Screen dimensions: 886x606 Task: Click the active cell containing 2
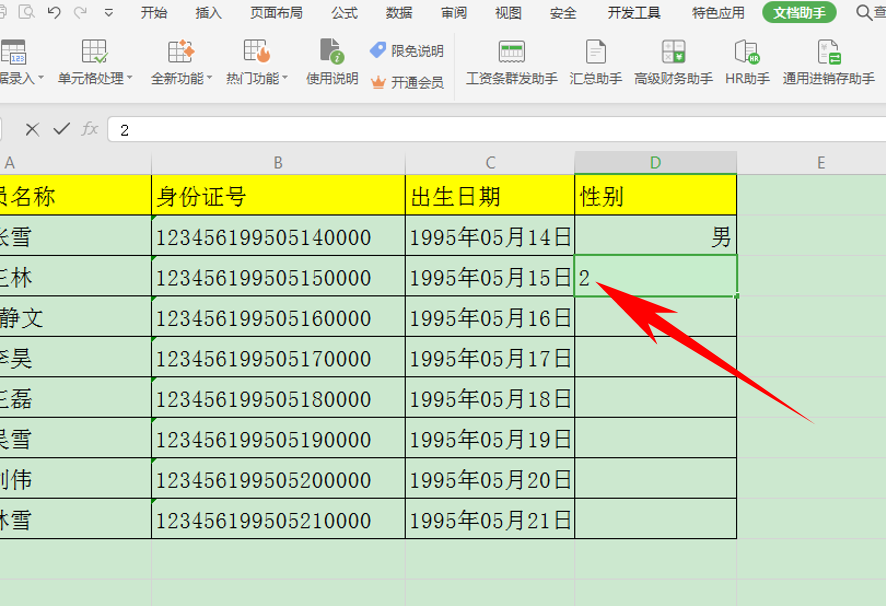point(655,276)
